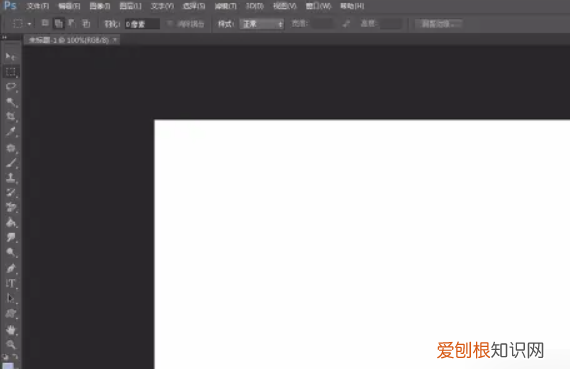570x369 pixels.
Task: Select the Eyedropper tool
Action: click(x=11, y=131)
